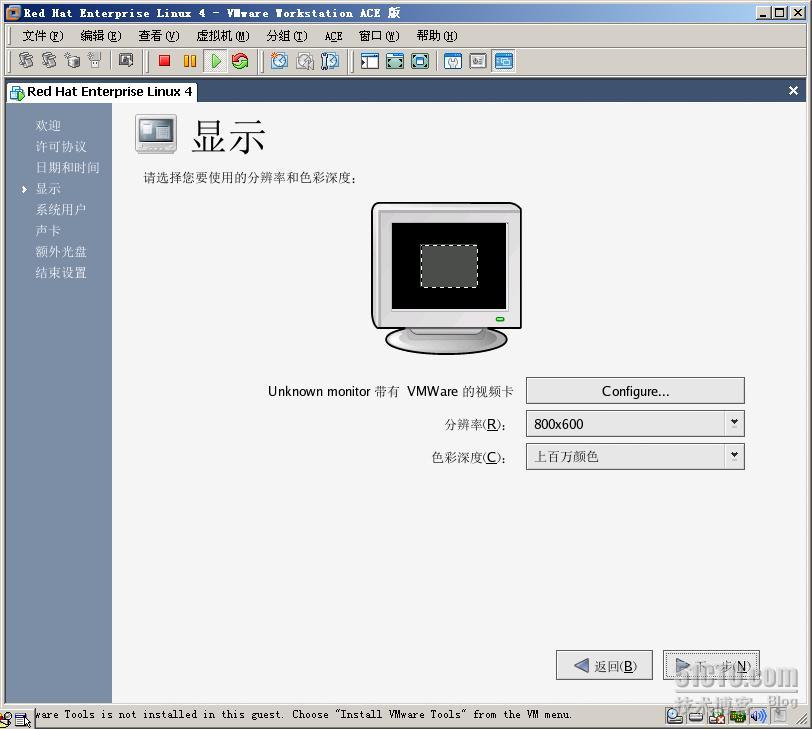Click the hard disk device status icon
This screenshot has height=729, width=812.
pos(696,717)
